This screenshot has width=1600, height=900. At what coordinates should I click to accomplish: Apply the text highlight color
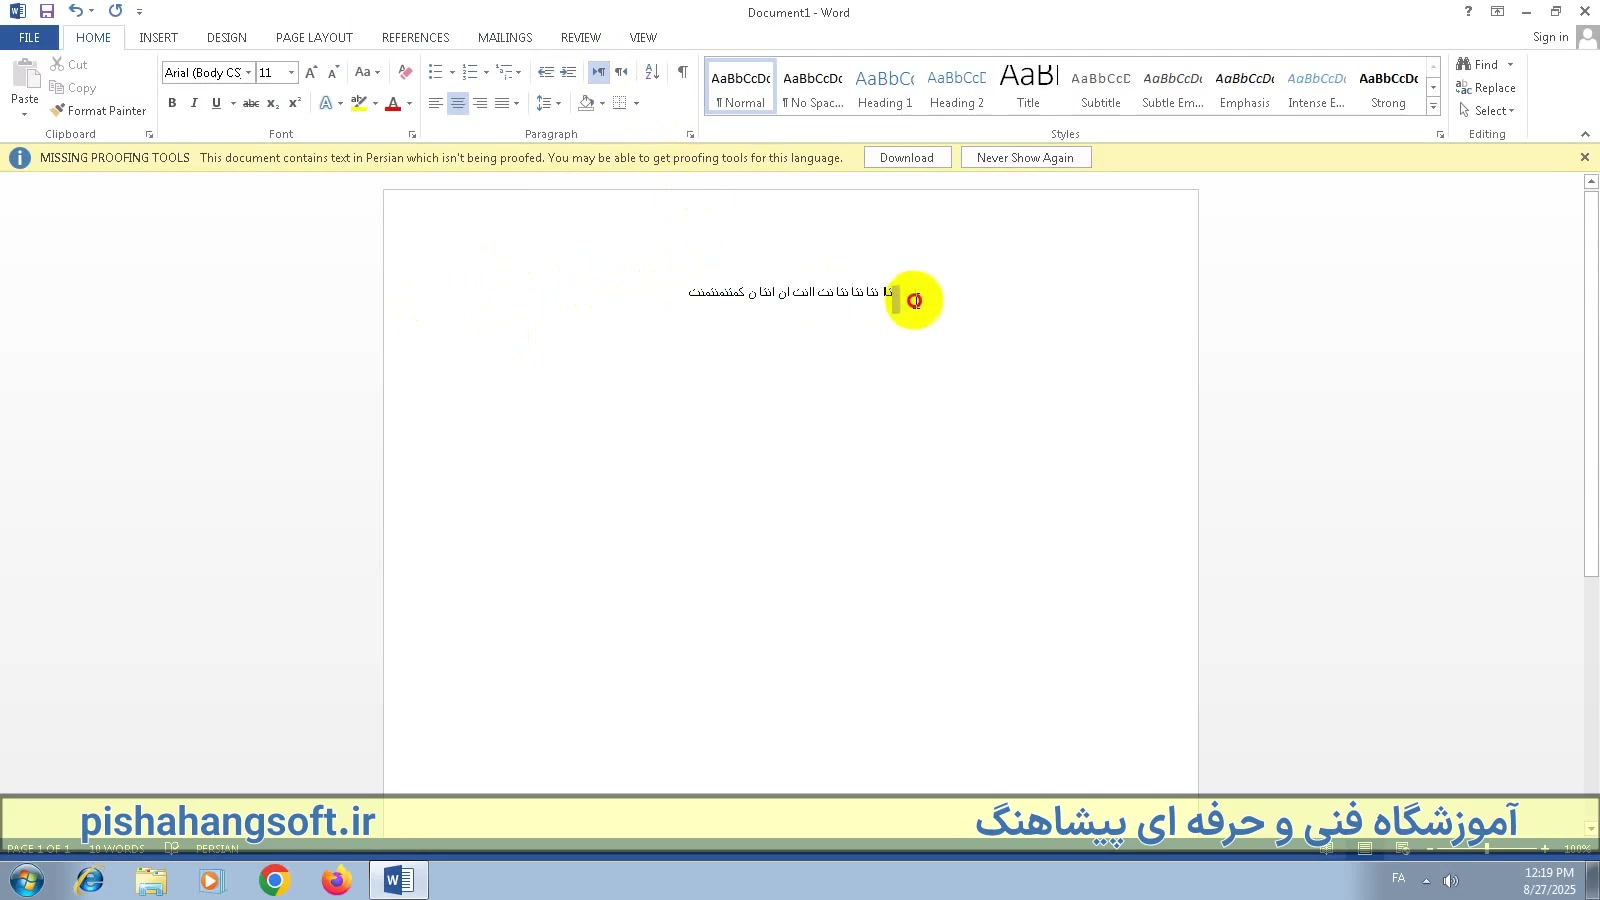click(x=358, y=103)
